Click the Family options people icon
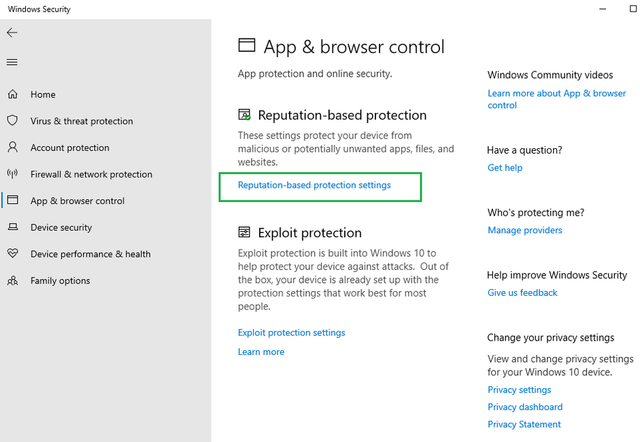This screenshot has height=442, width=640. pos(13,280)
